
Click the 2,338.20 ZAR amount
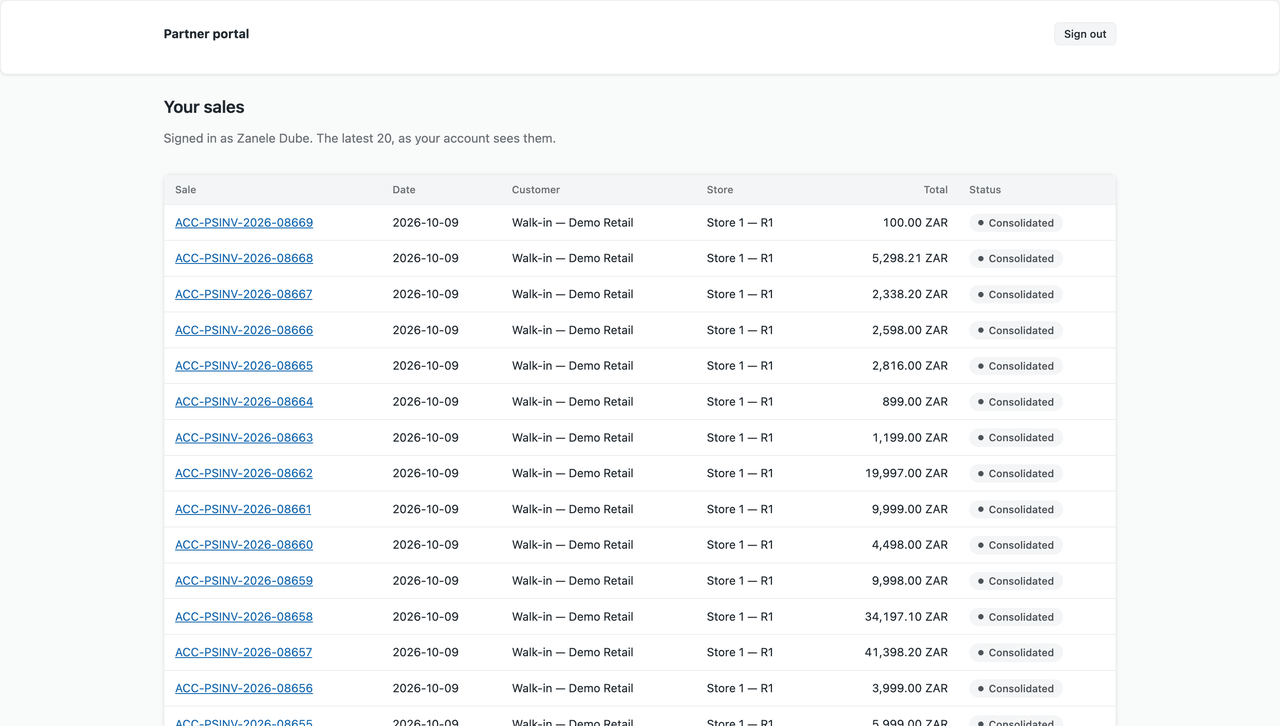click(x=910, y=294)
